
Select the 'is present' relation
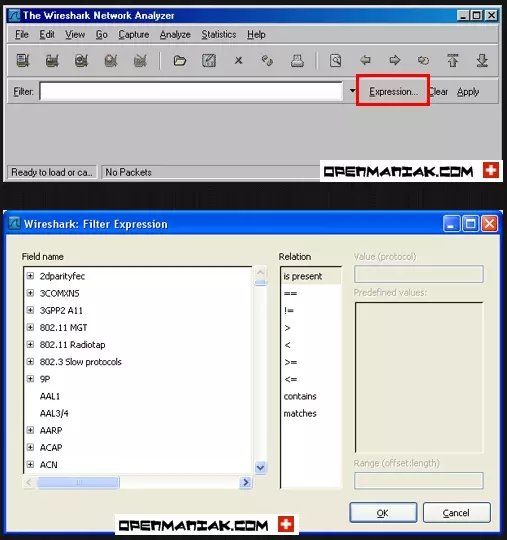tap(311, 276)
